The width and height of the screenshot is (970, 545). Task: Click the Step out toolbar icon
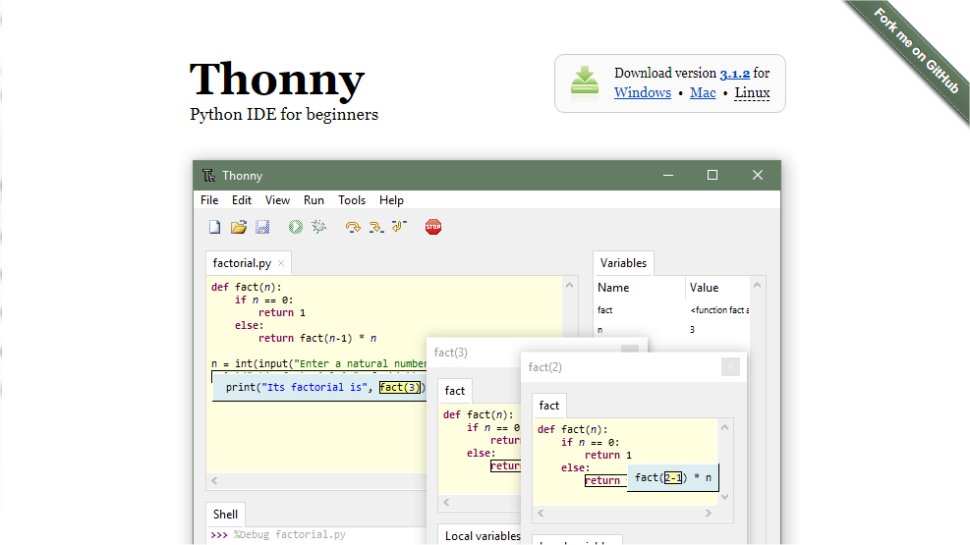click(x=400, y=226)
